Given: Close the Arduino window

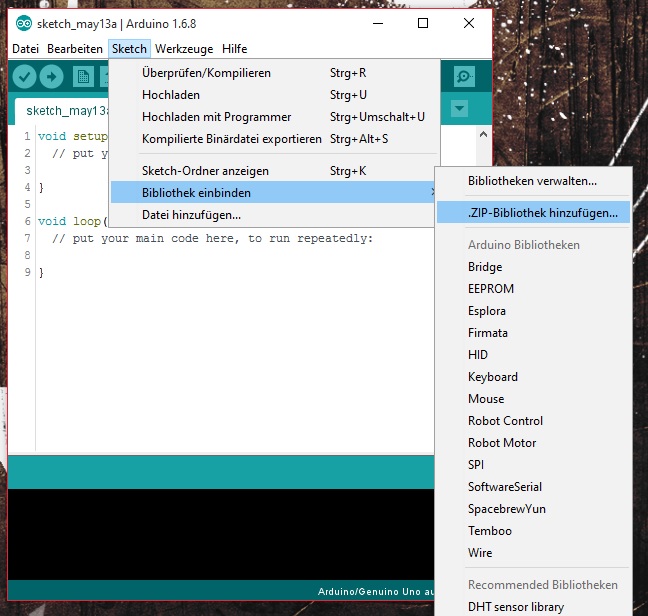Looking at the screenshot, I should pyautogui.click(x=469, y=23).
